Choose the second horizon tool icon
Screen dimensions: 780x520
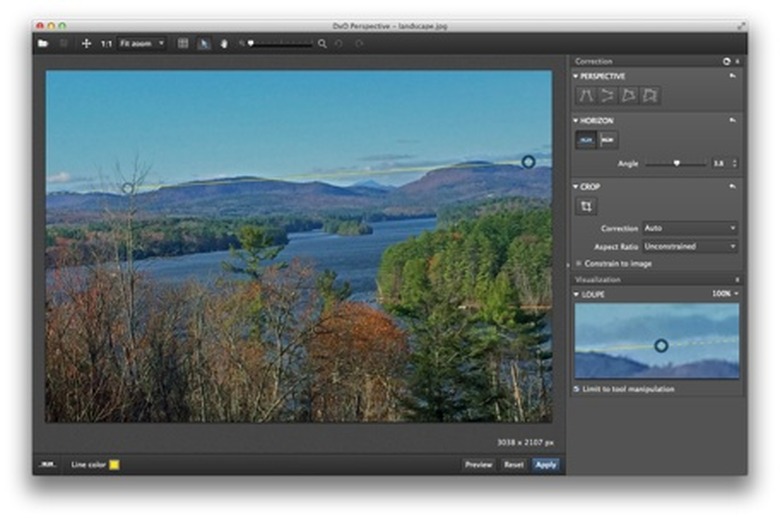(x=608, y=141)
